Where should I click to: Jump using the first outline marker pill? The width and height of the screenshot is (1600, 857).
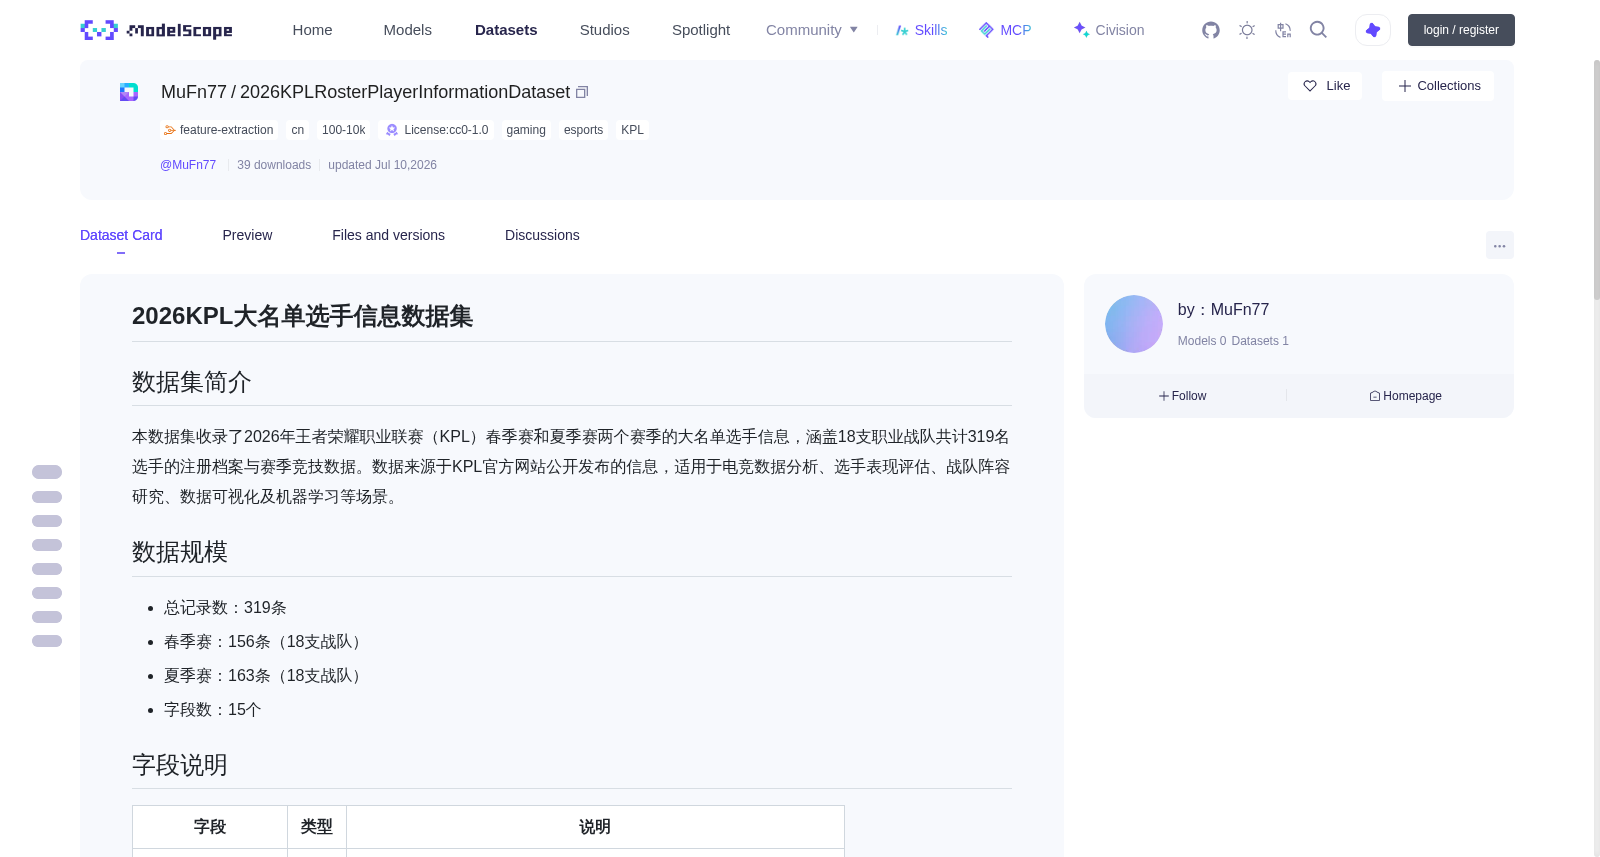(47, 472)
